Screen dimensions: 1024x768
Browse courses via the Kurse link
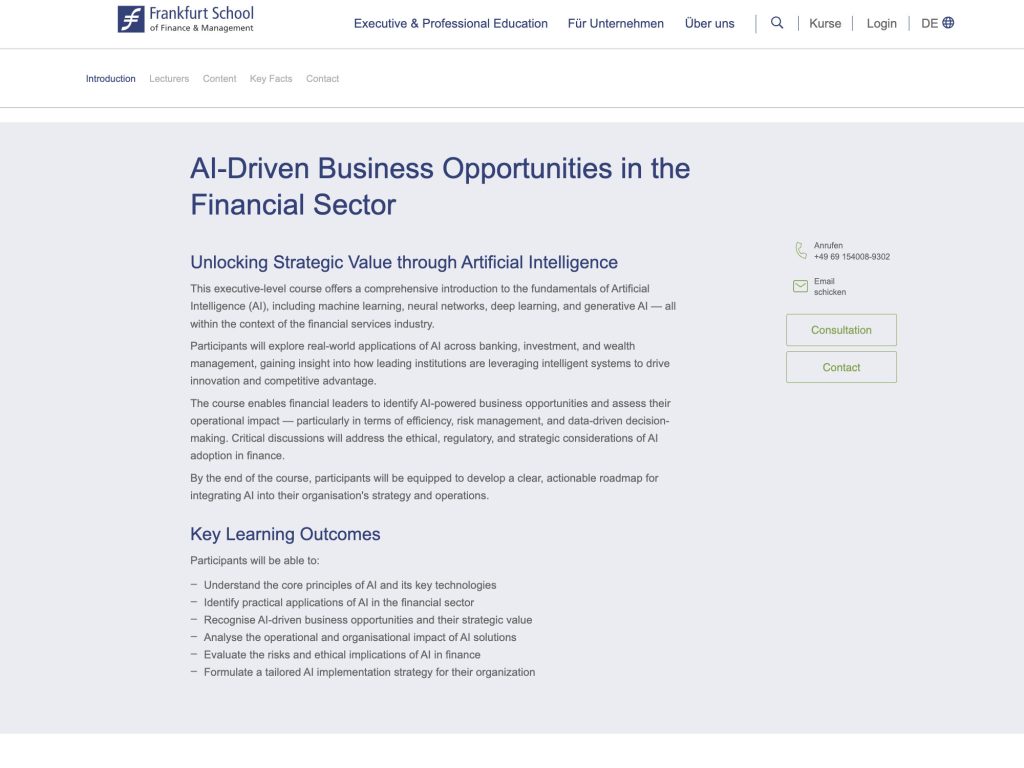(825, 23)
